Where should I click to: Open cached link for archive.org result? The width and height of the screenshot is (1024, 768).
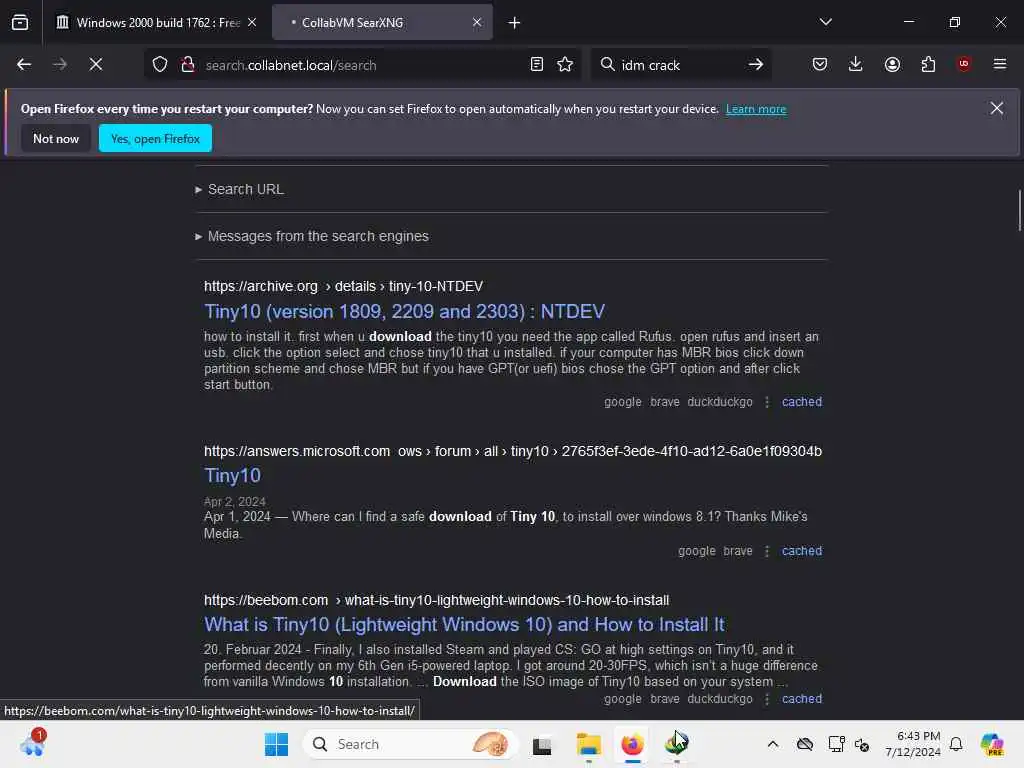[801, 402]
